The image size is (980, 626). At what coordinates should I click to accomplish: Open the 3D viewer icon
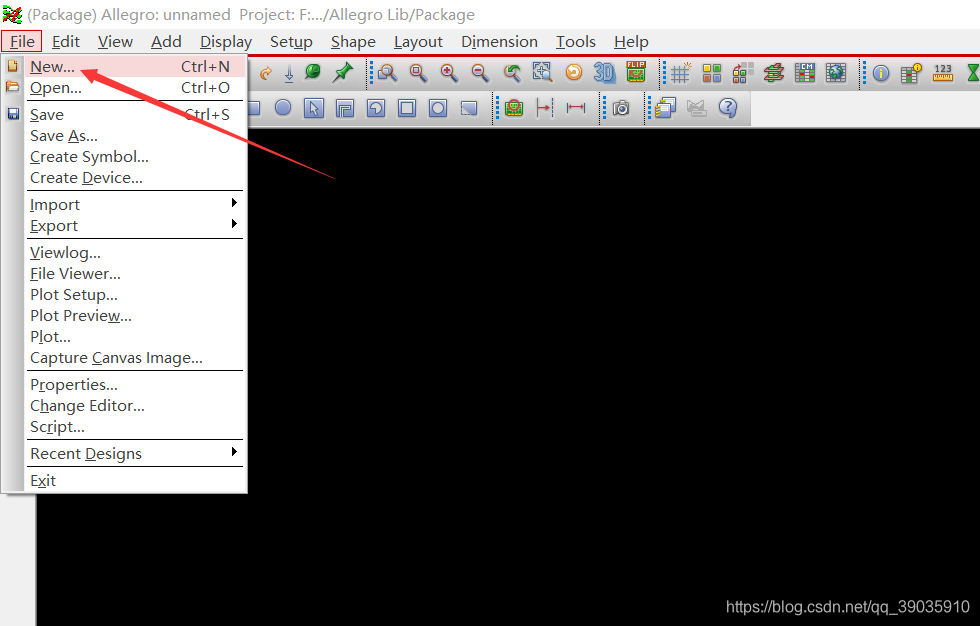604,72
